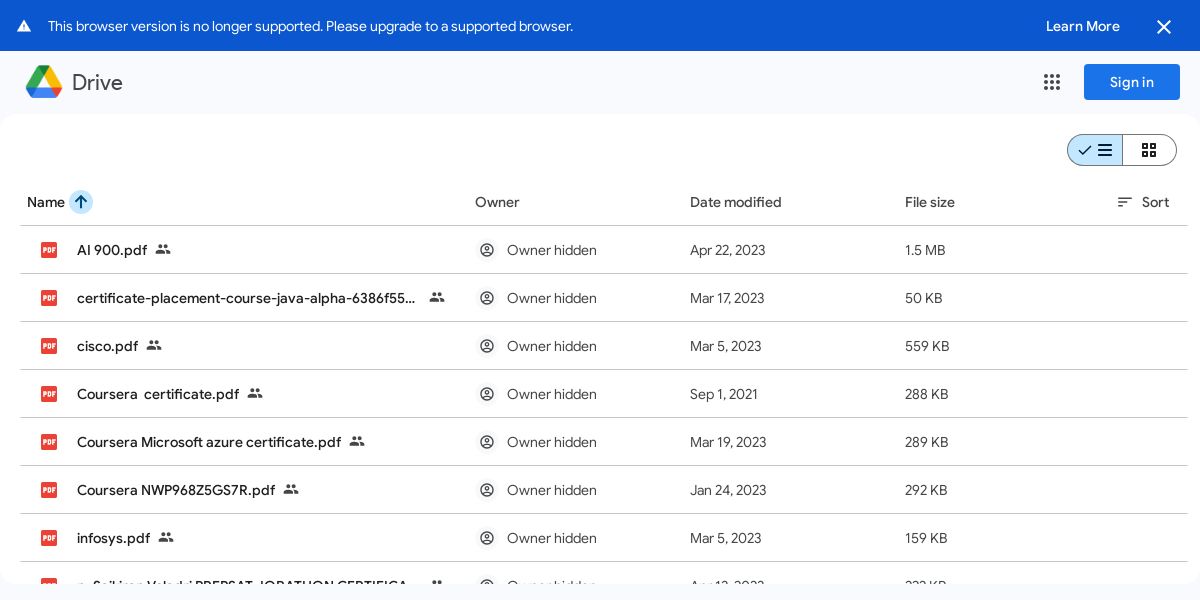
Task: Open the Google apps grid
Action: click(x=1052, y=82)
